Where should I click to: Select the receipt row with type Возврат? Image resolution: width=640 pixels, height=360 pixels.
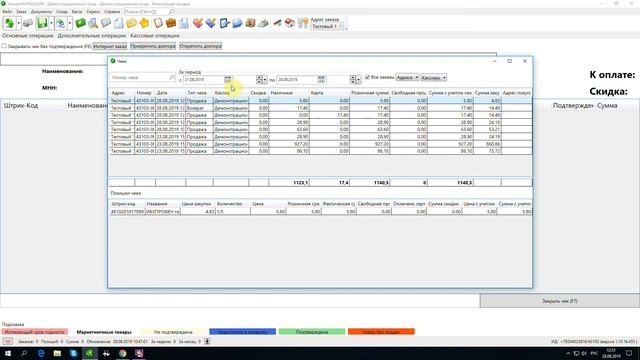[320, 108]
